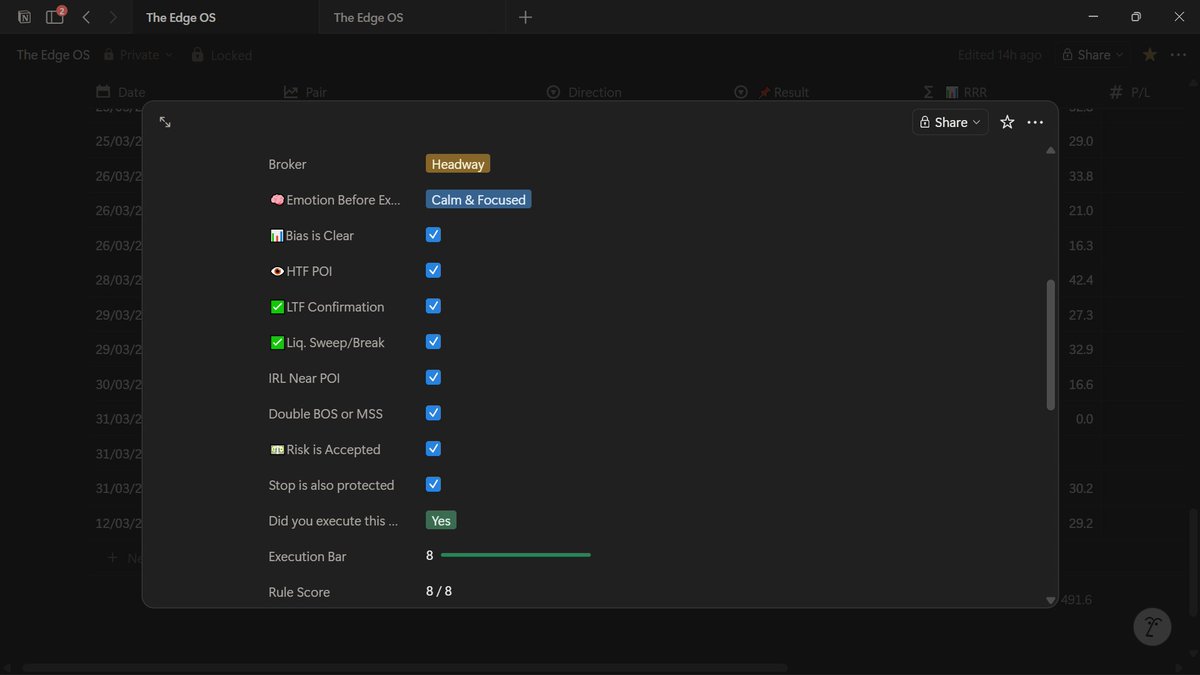The width and height of the screenshot is (1200, 675).
Task: Click the horizontal scrollbar at window bottom
Action: (405, 667)
